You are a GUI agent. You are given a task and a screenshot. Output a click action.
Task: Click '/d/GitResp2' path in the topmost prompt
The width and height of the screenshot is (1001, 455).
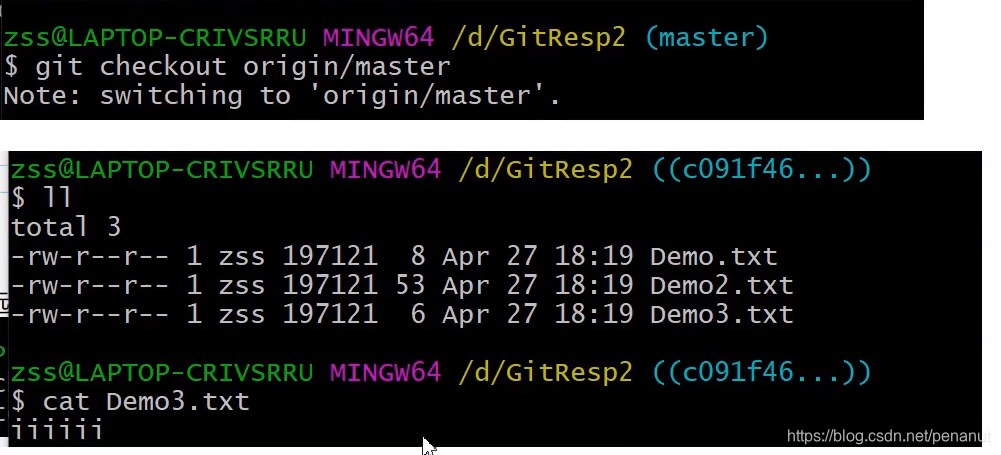point(539,38)
